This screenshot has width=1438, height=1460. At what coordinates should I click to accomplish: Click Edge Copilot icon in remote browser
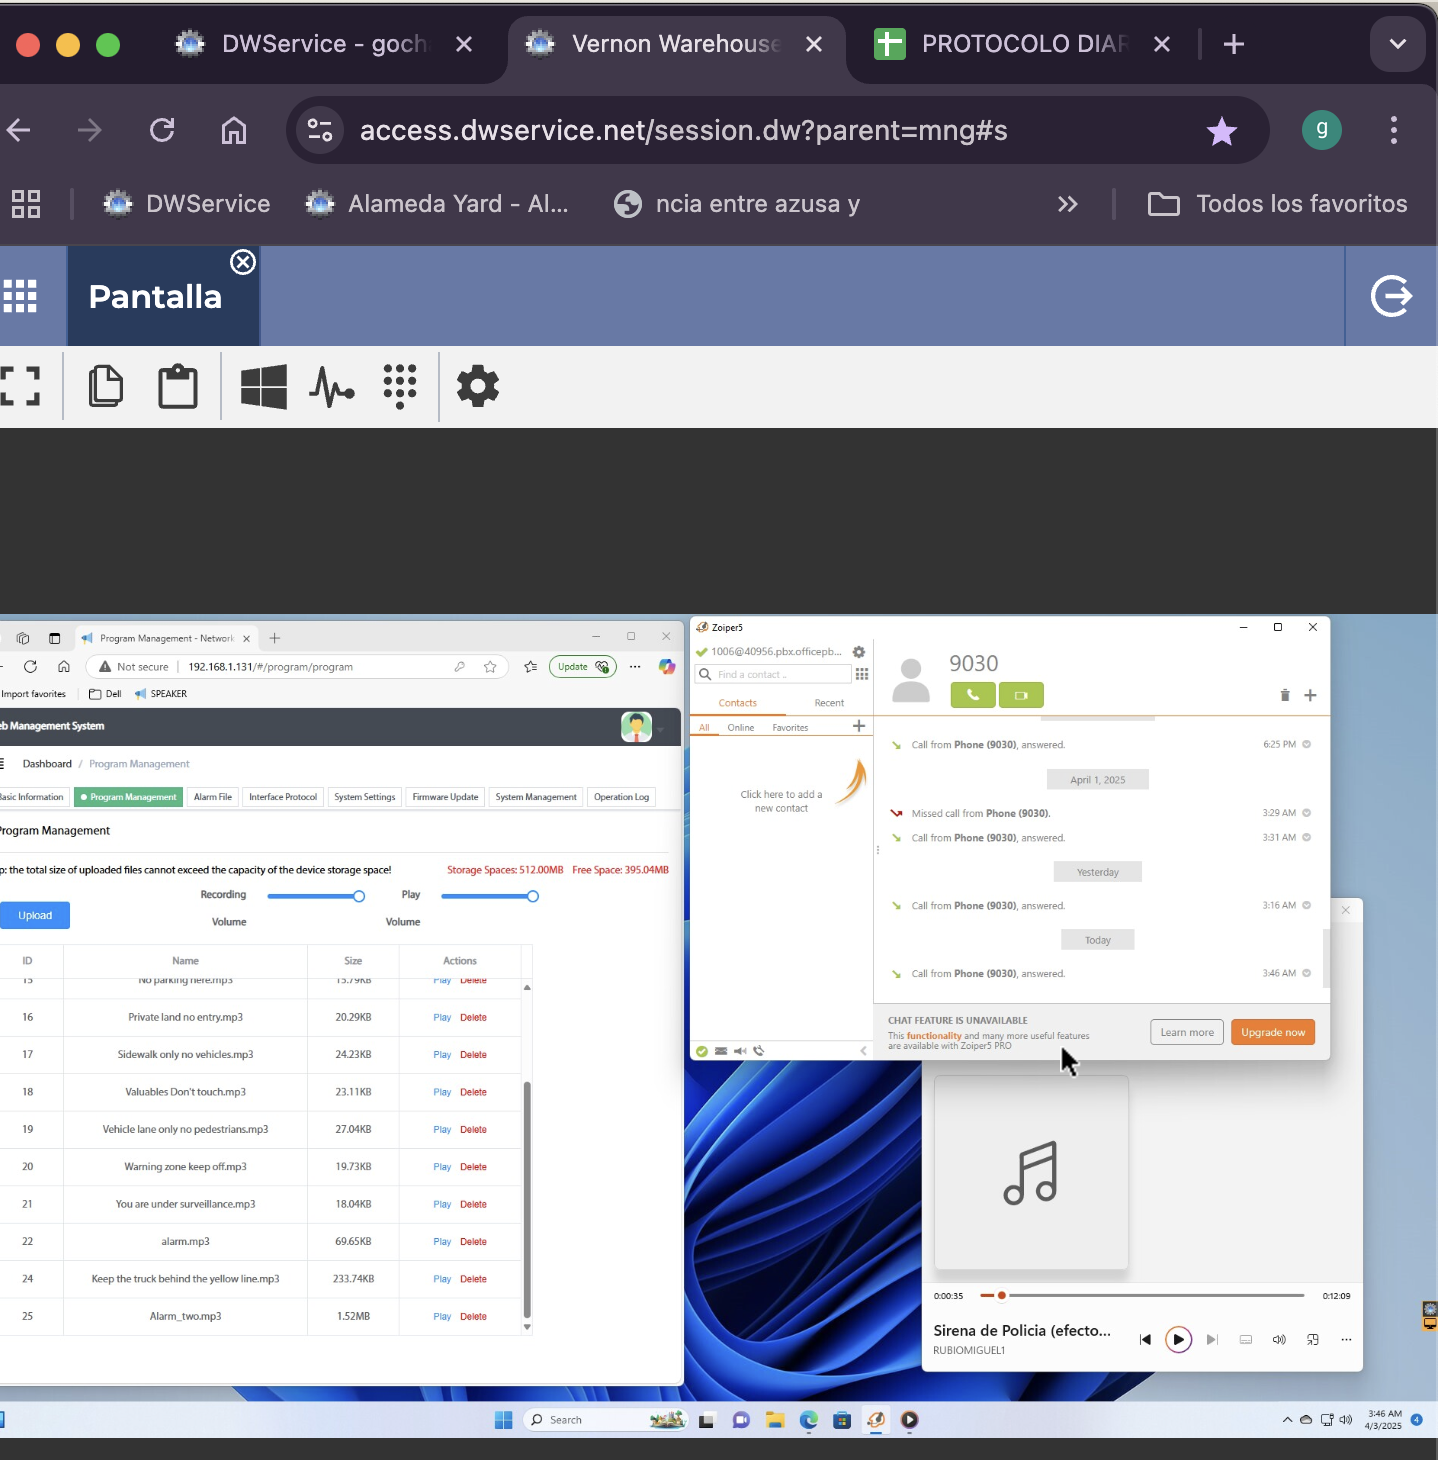(667, 667)
